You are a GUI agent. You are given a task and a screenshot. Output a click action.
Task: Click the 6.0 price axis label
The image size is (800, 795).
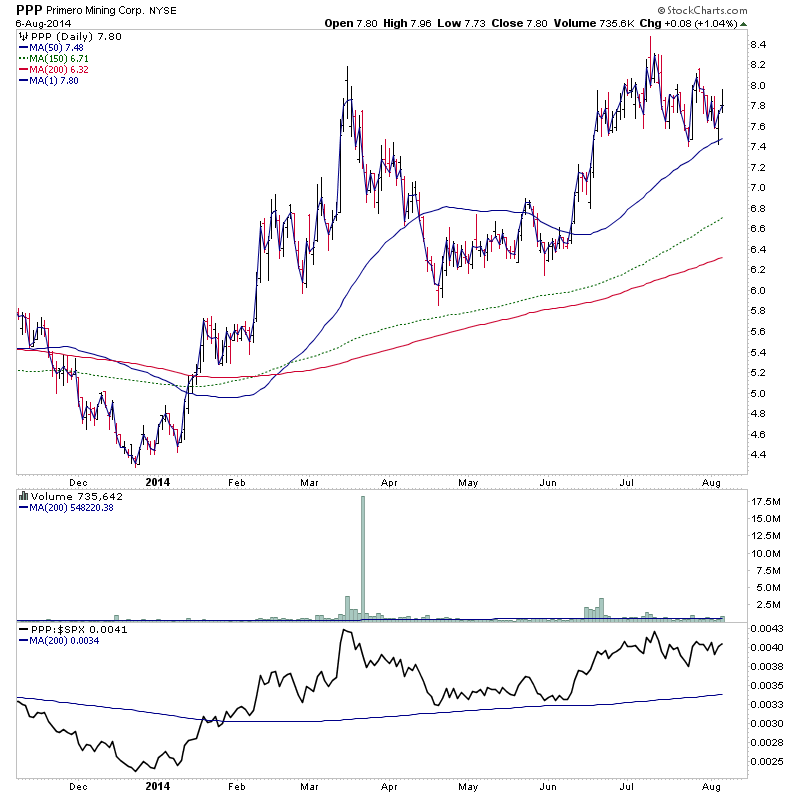click(758, 290)
